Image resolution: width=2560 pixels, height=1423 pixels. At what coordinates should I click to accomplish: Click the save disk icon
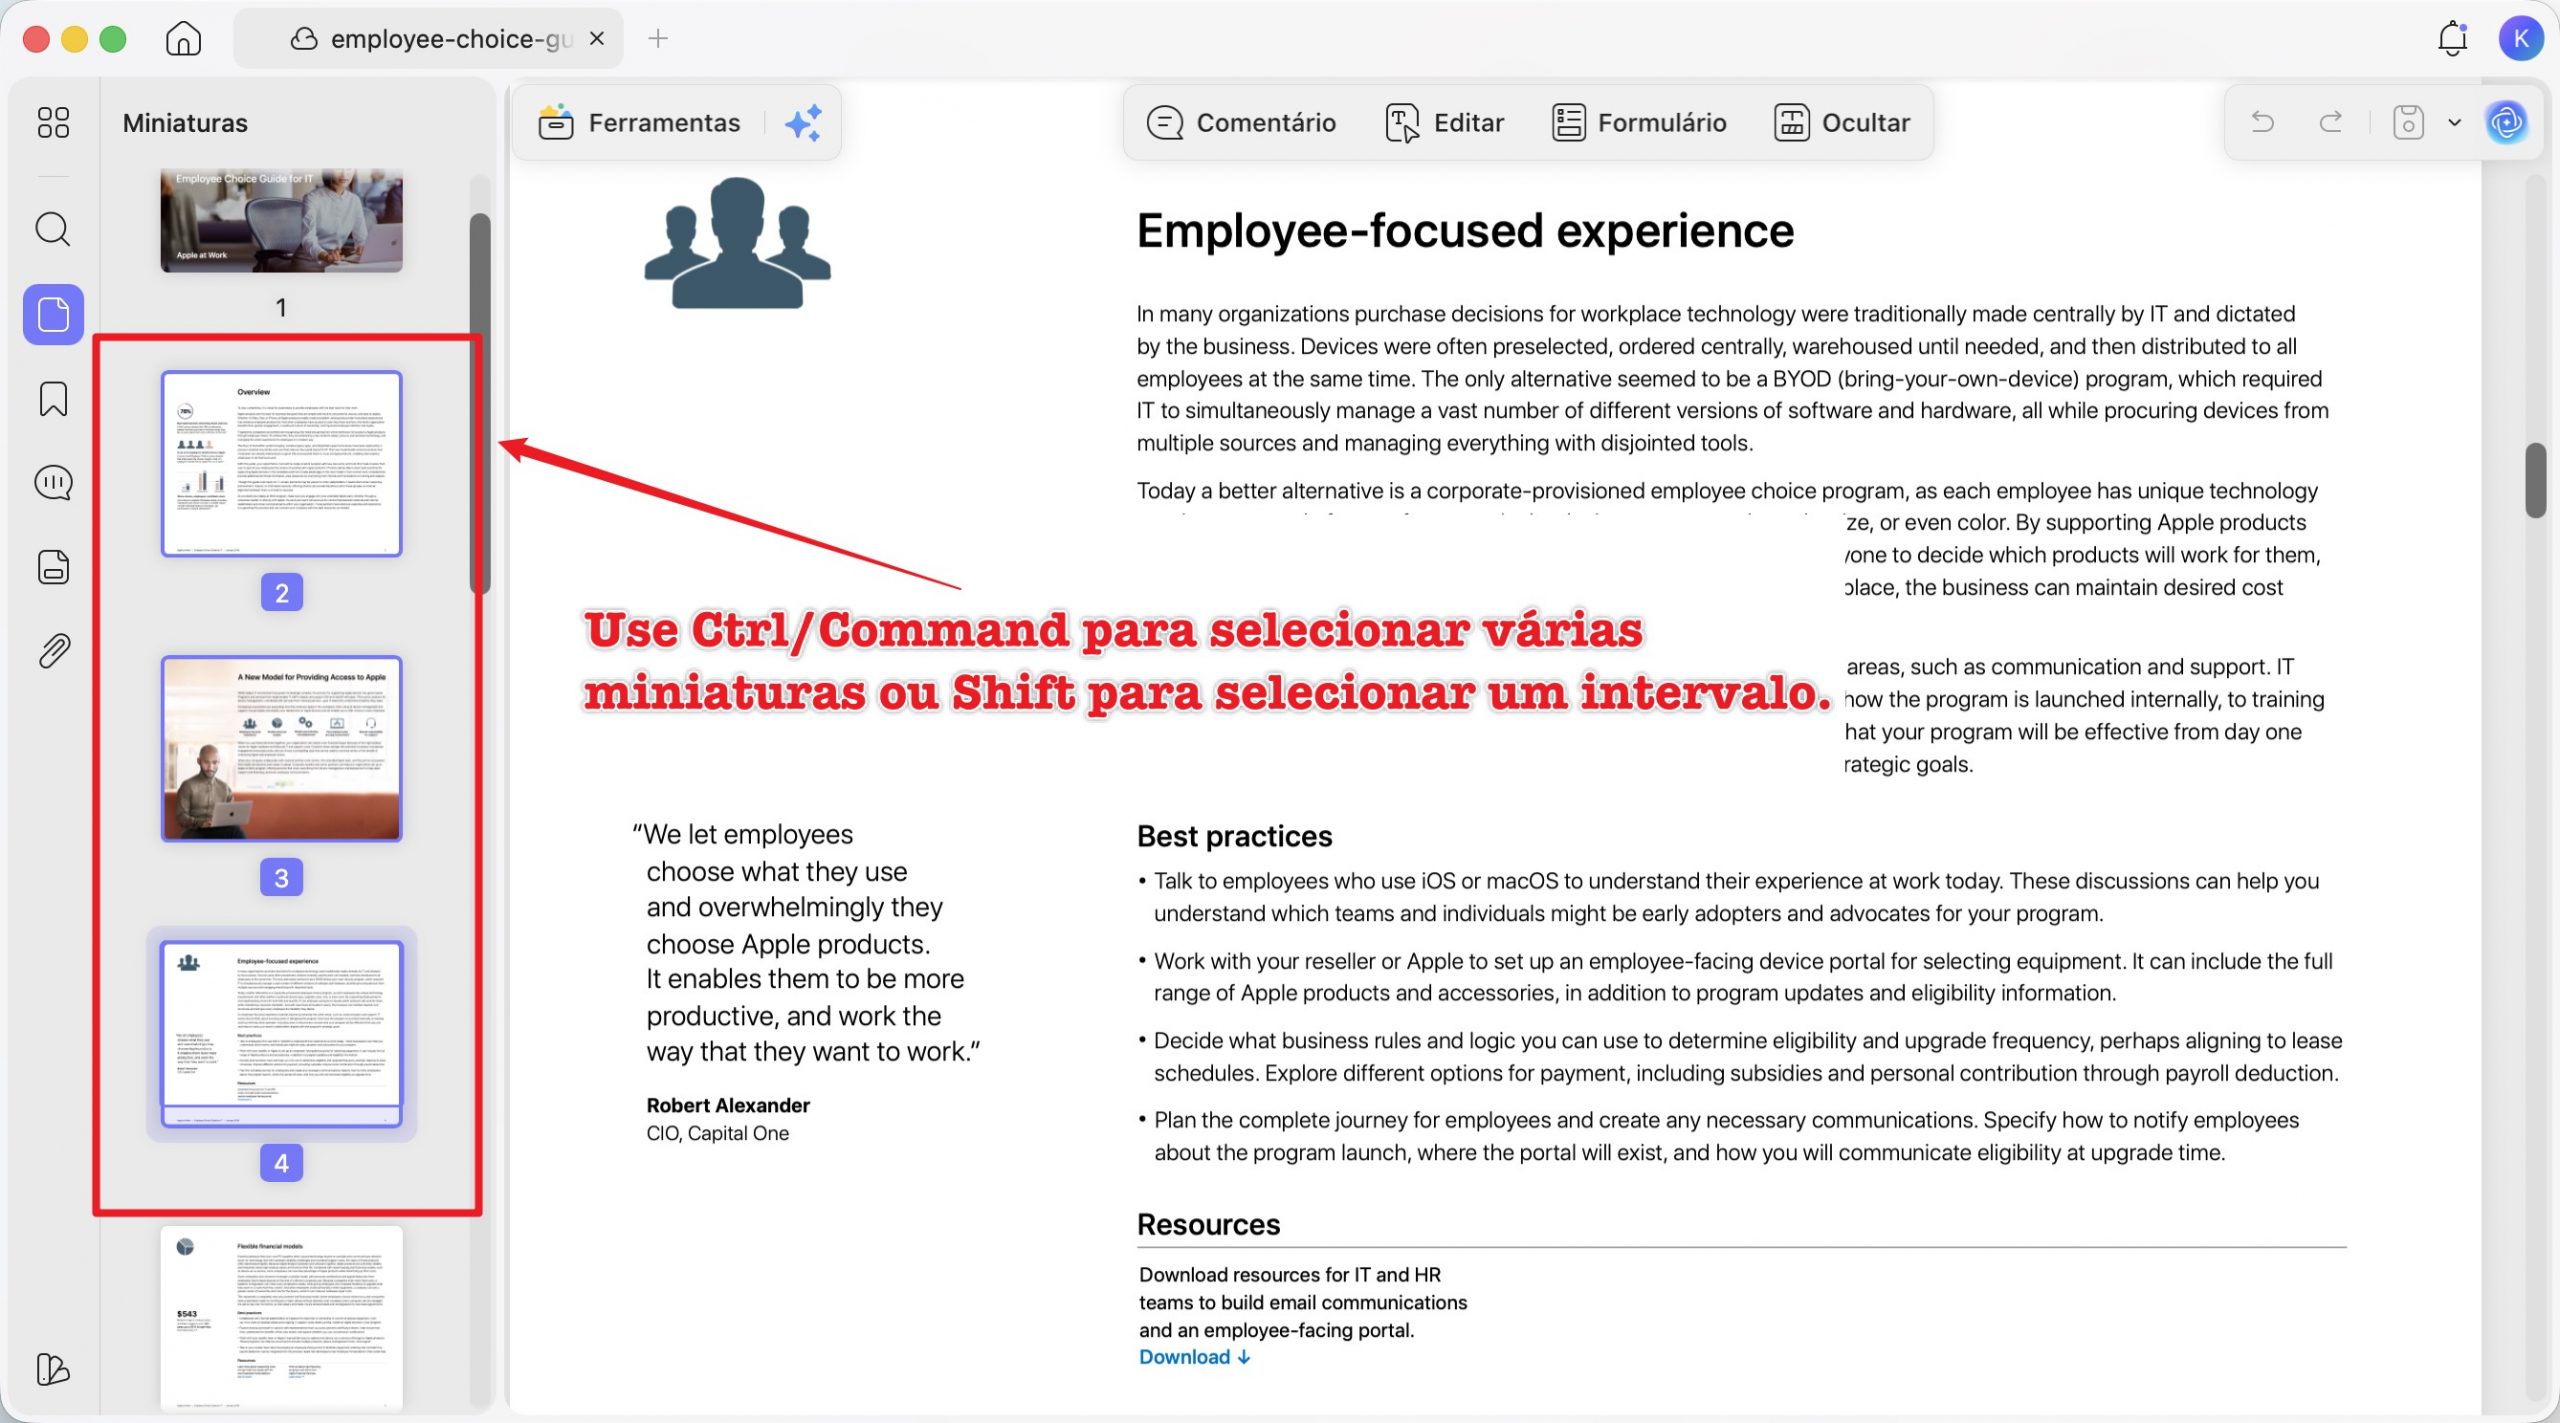[x=2408, y=122]
